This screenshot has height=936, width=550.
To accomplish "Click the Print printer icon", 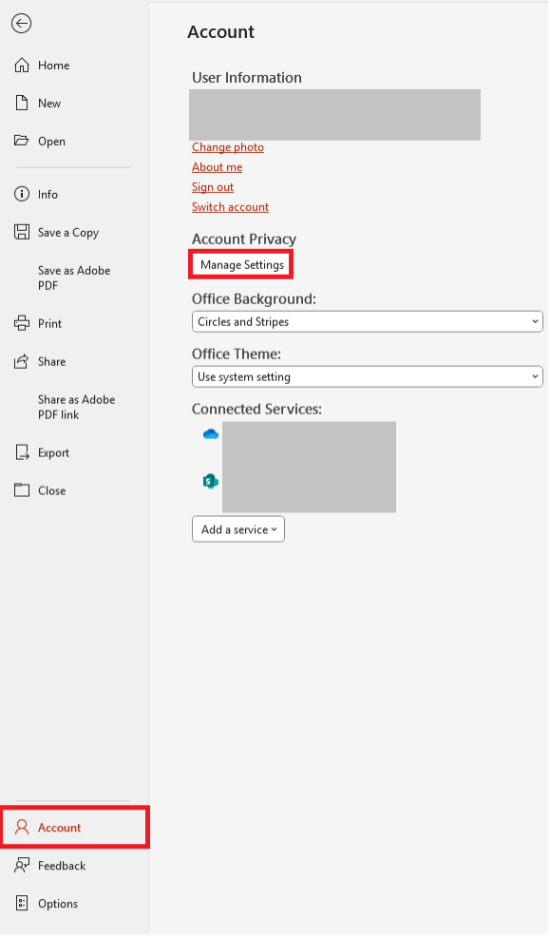I will click(21, 323).
